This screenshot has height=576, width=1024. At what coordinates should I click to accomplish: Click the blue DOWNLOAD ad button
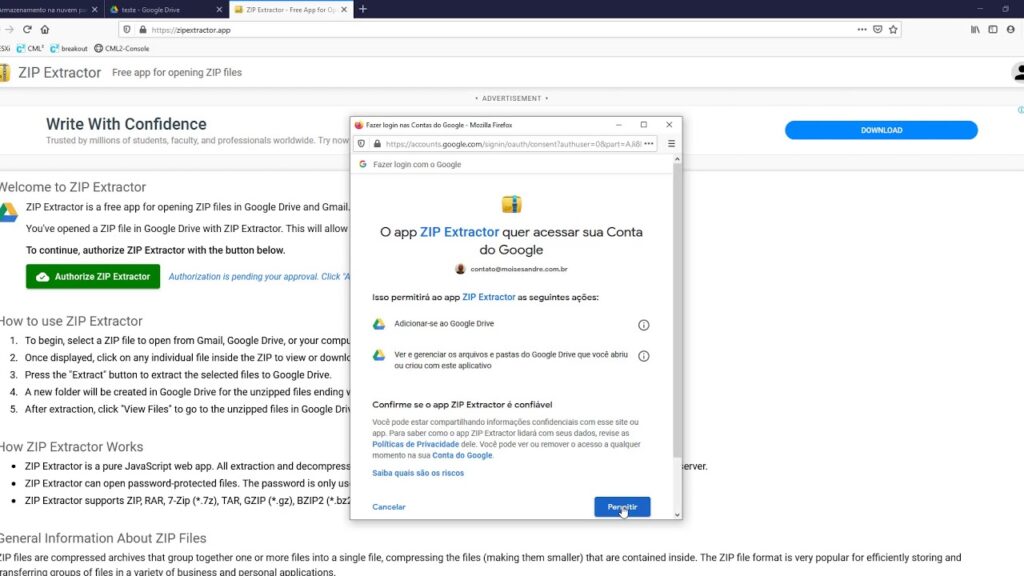[x=881, y=130]
